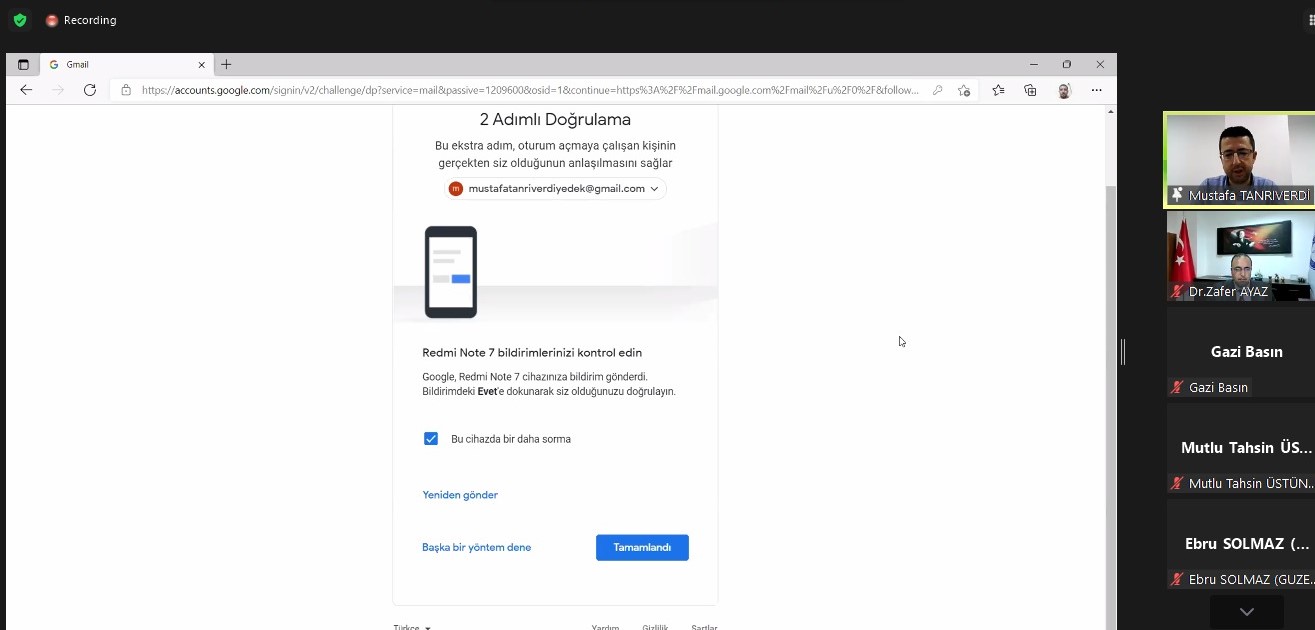This screenshot has width=1315, height=630.
Task: Uncheck Bu cihazda bir daha sorma
Action: (431, 439)
